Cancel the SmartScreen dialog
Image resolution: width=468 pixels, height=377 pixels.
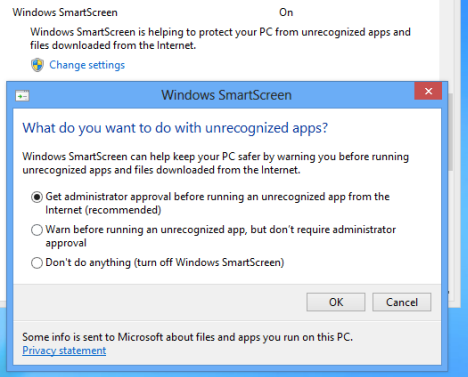[x=402, y=302]
